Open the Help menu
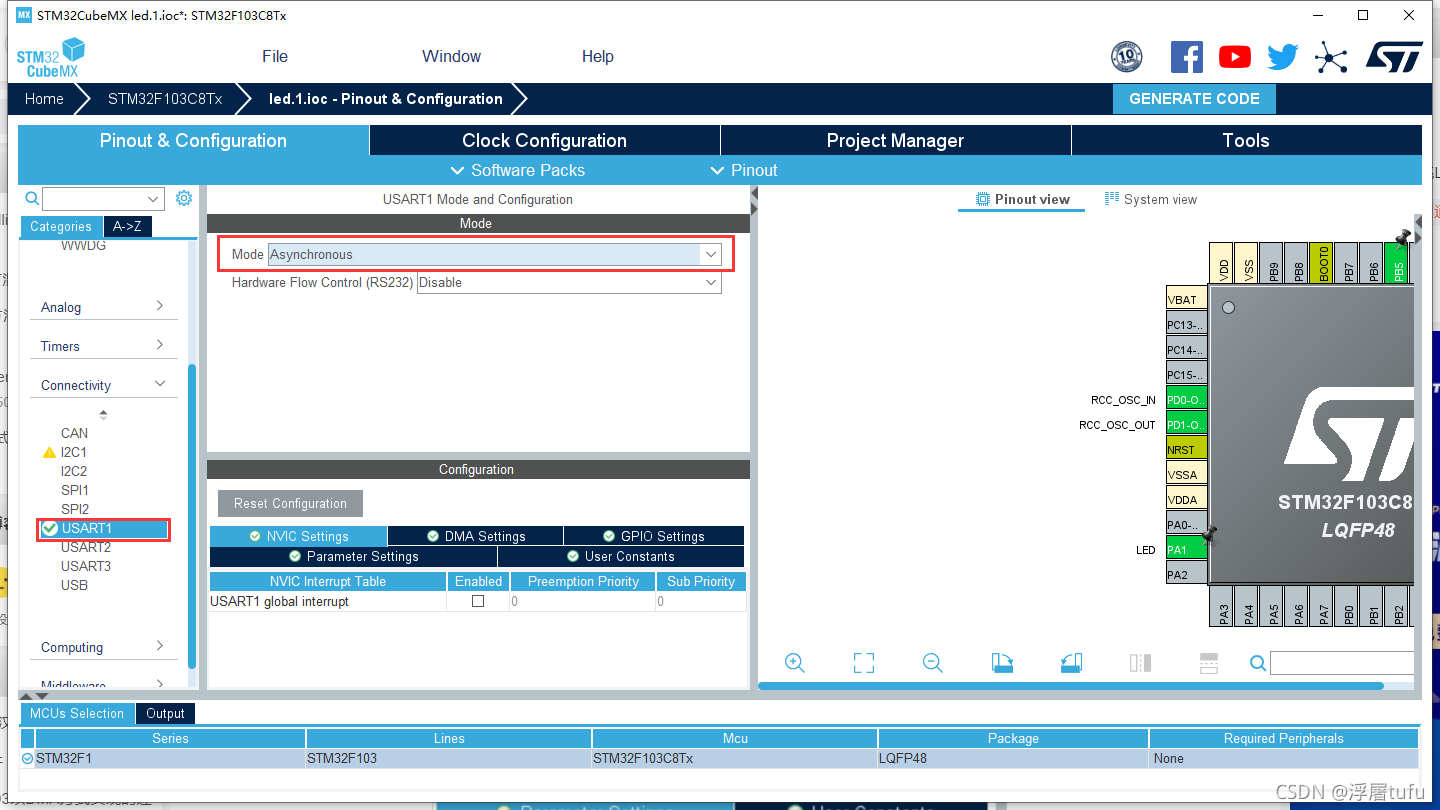The image size is (1440, 810). click(x=598, y=56)
